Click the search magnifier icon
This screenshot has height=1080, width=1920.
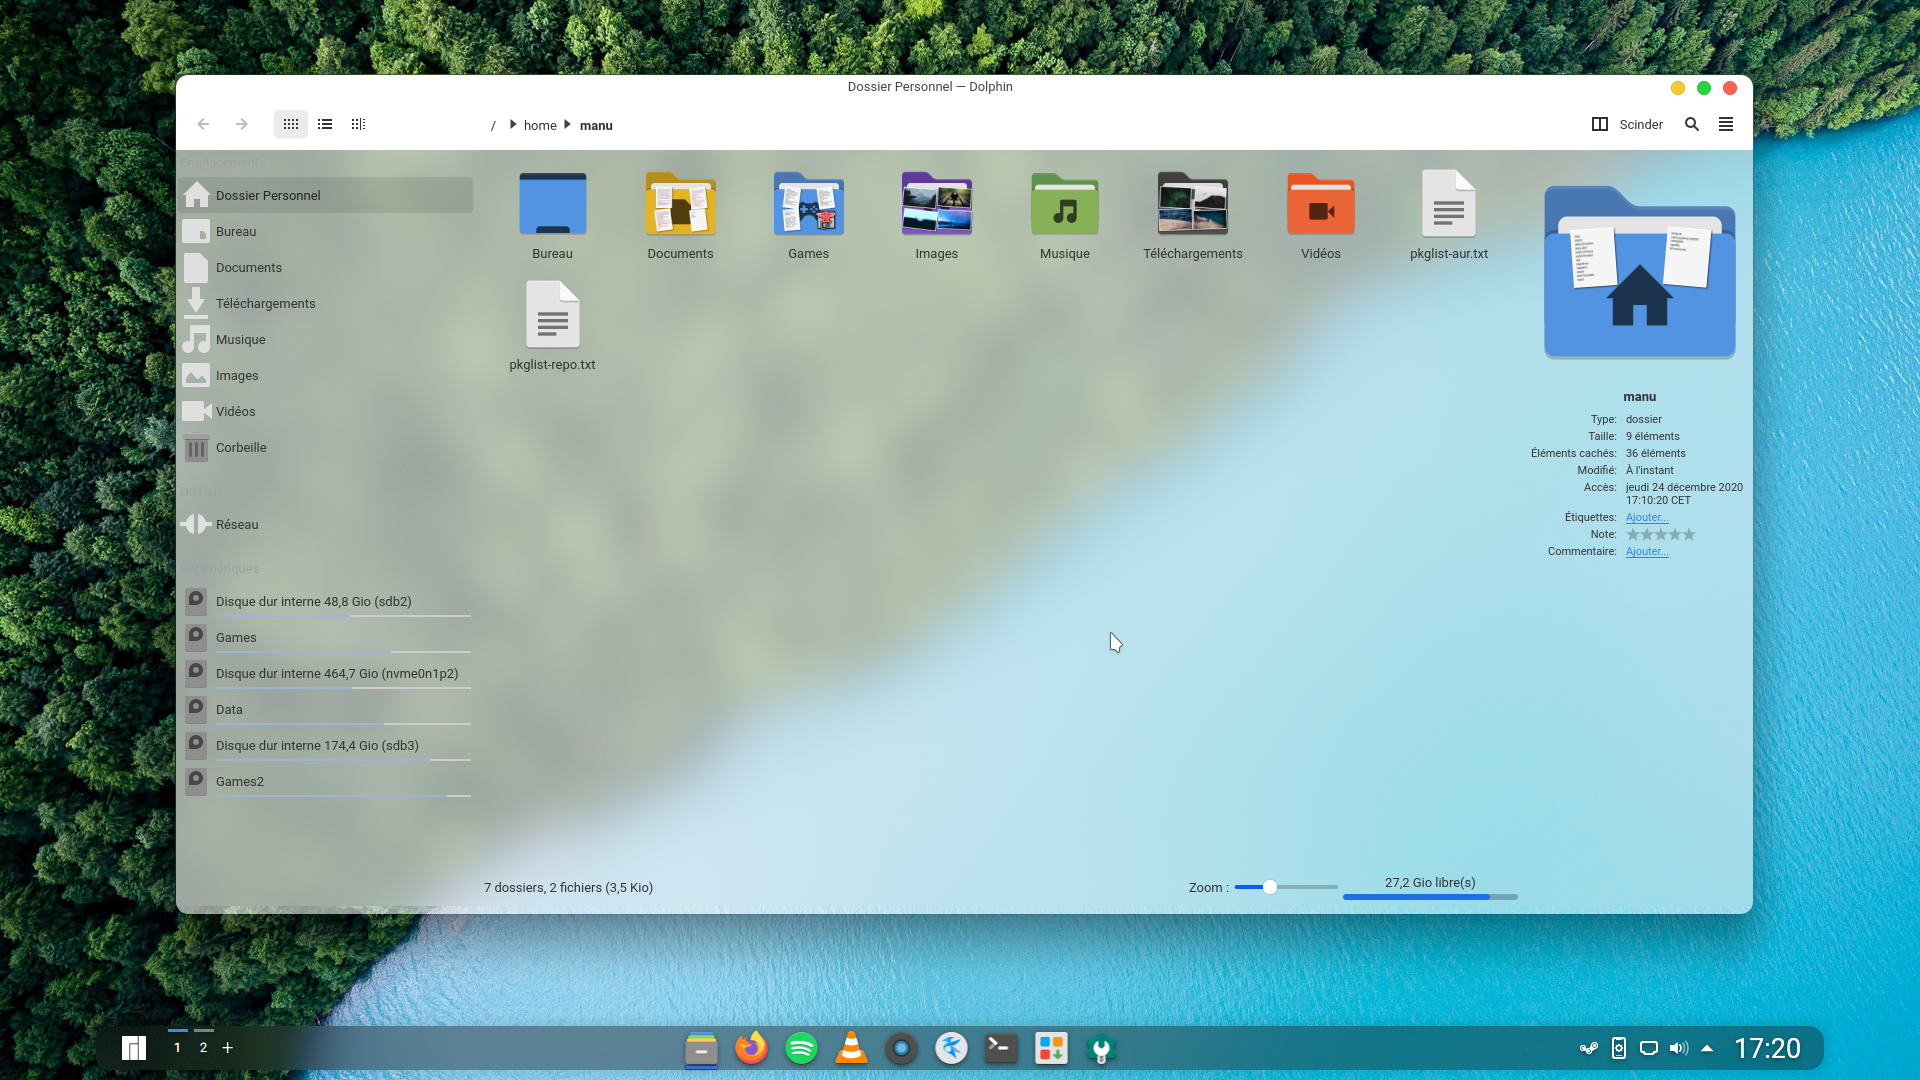(x=1691, y=124)
